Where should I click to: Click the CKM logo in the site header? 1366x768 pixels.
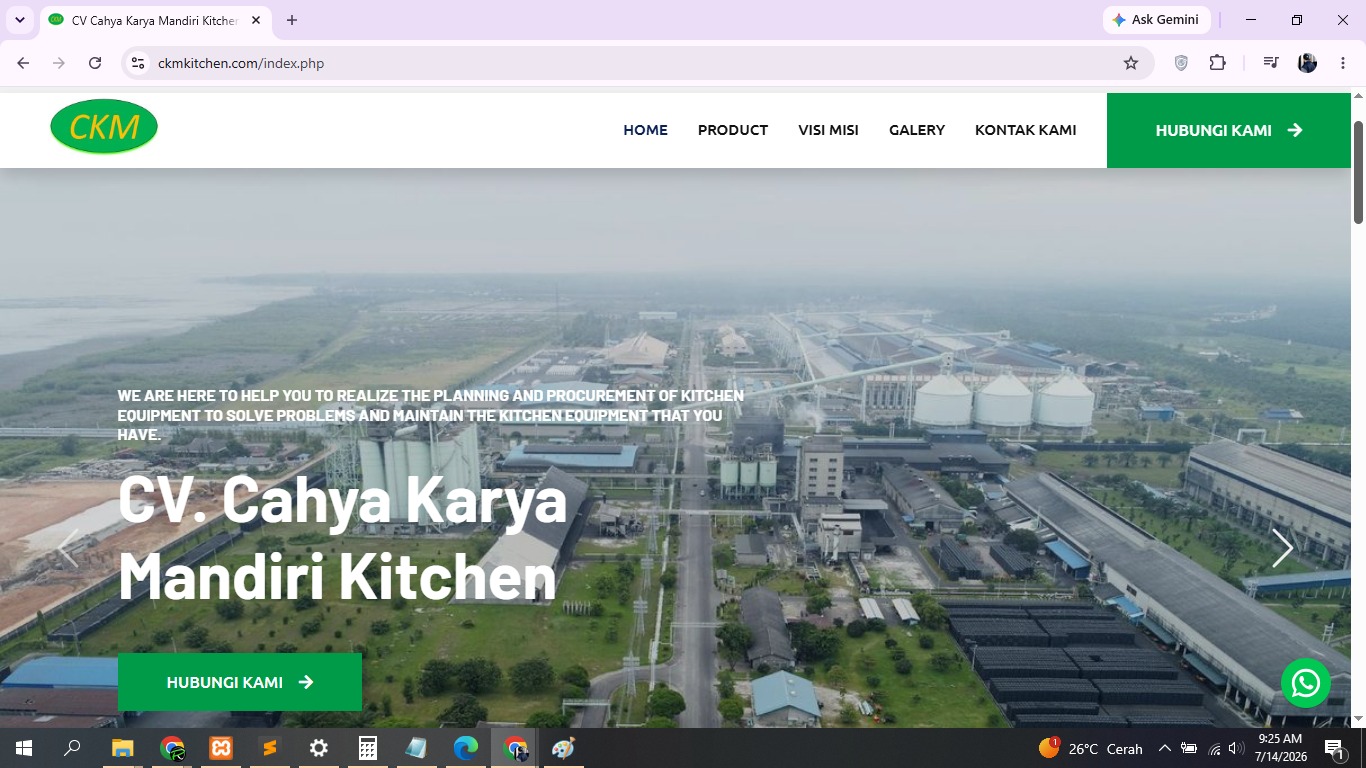104,127
